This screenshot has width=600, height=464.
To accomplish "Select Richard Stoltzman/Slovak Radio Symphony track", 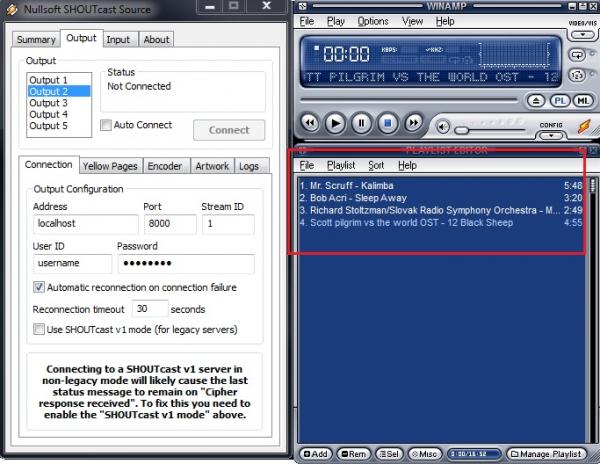I will [x=441, y=210].
